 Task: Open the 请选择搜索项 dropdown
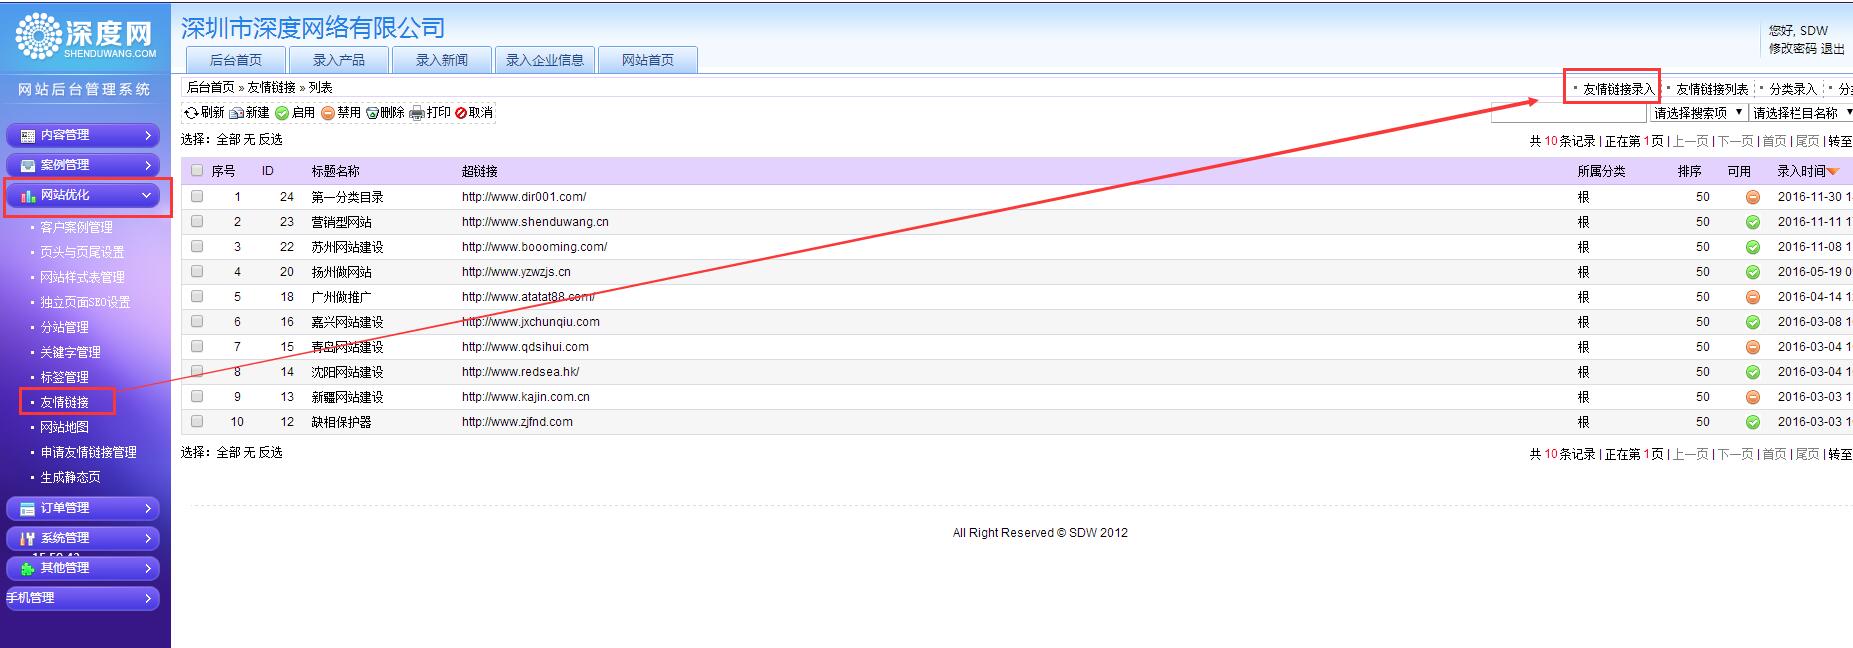click(x=1697, y=113)
